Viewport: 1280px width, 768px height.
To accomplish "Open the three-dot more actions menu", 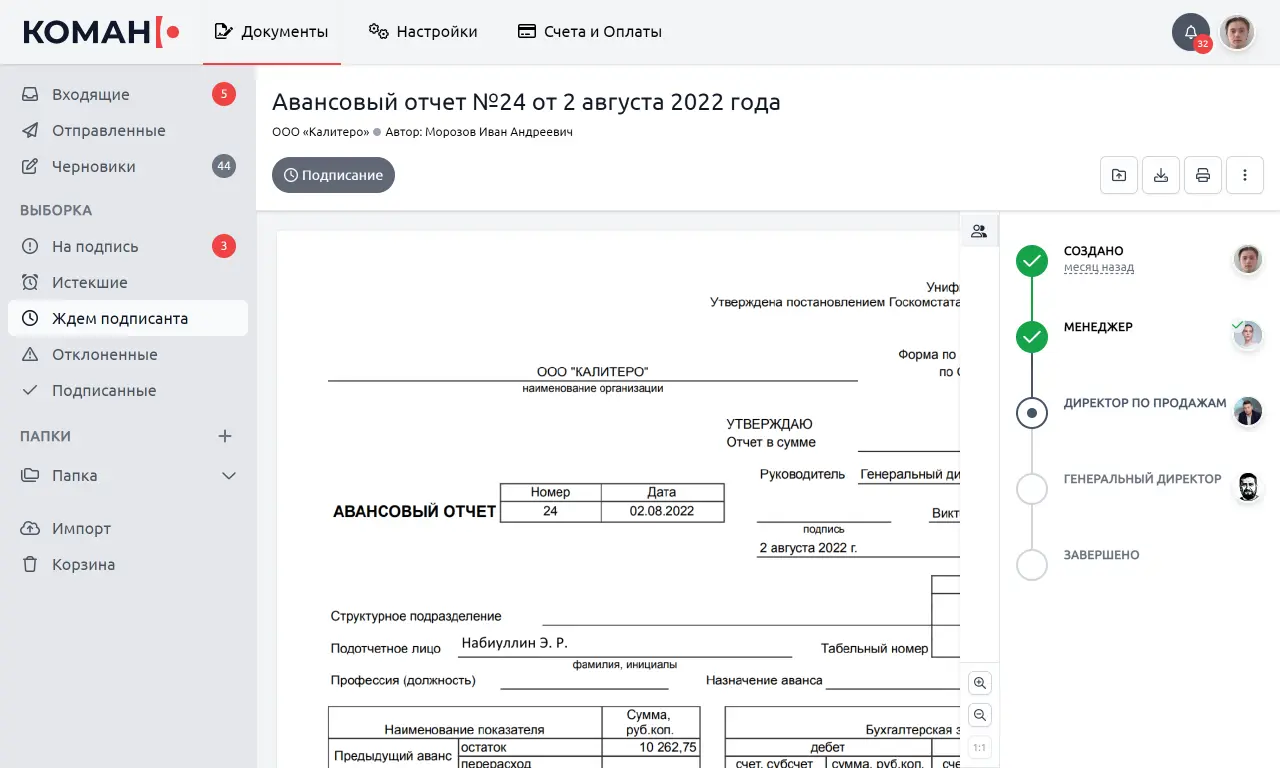I will [1245, 175].
